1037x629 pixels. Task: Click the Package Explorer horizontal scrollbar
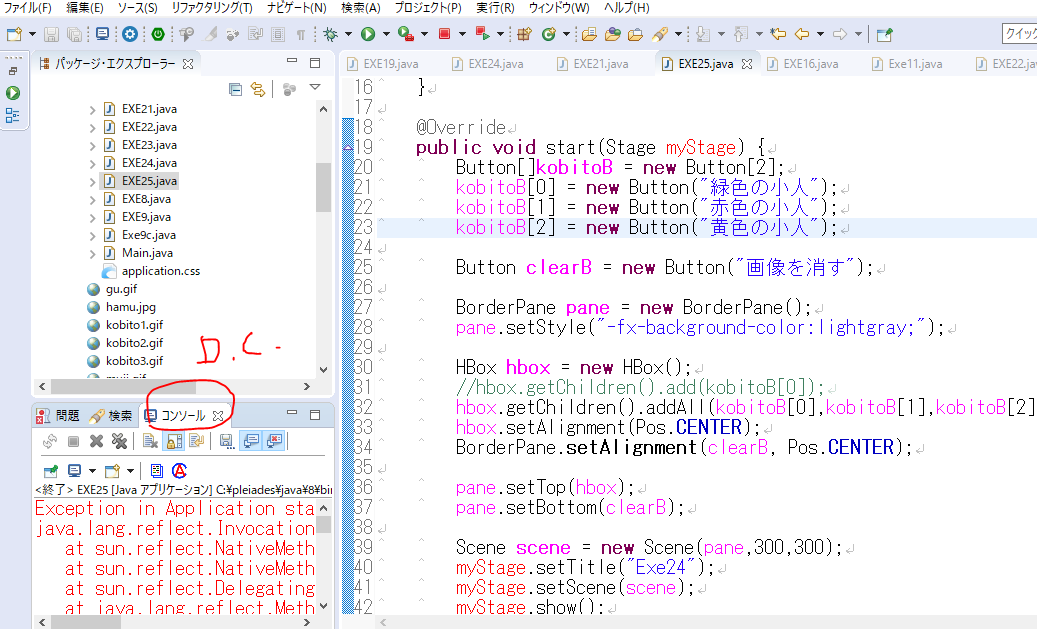pos(123,386)
